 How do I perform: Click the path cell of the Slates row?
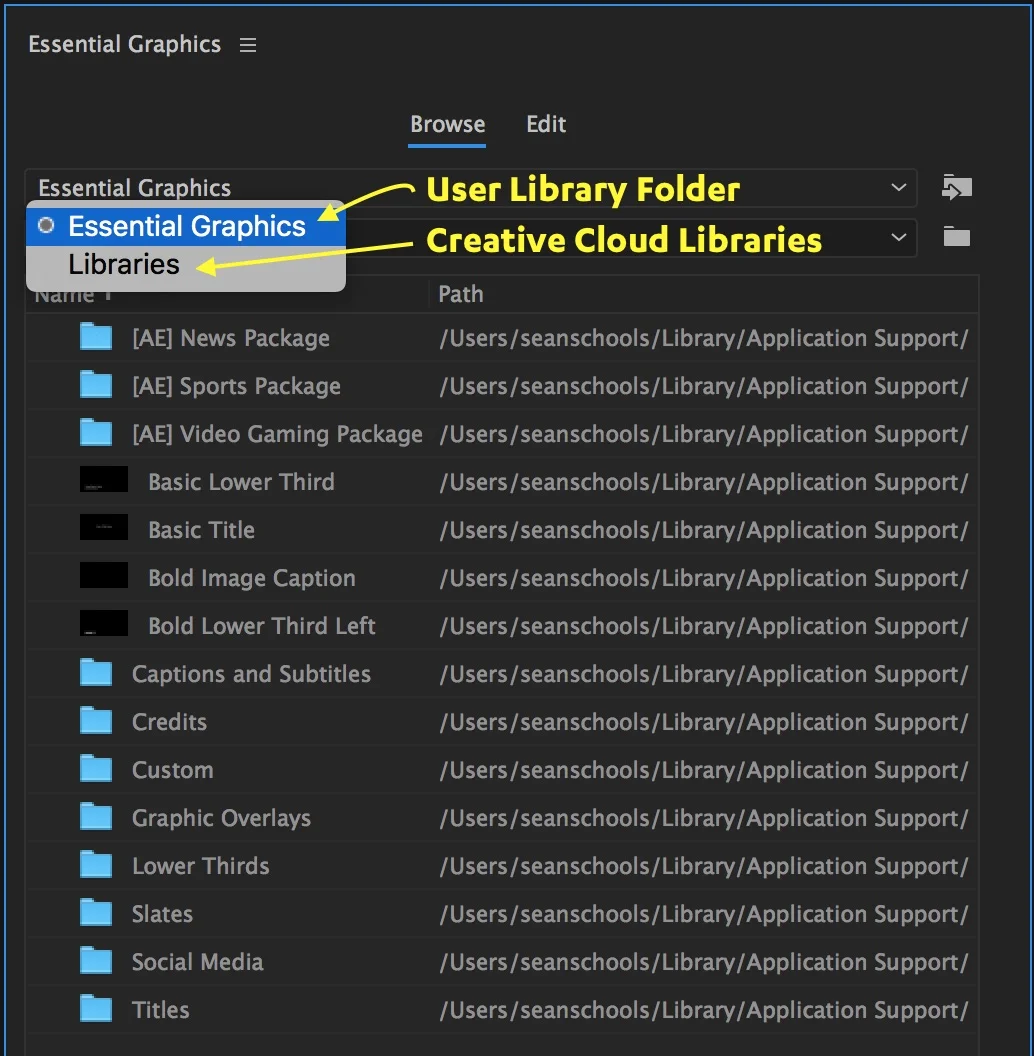pyautogui.click(x=703, y=914)
